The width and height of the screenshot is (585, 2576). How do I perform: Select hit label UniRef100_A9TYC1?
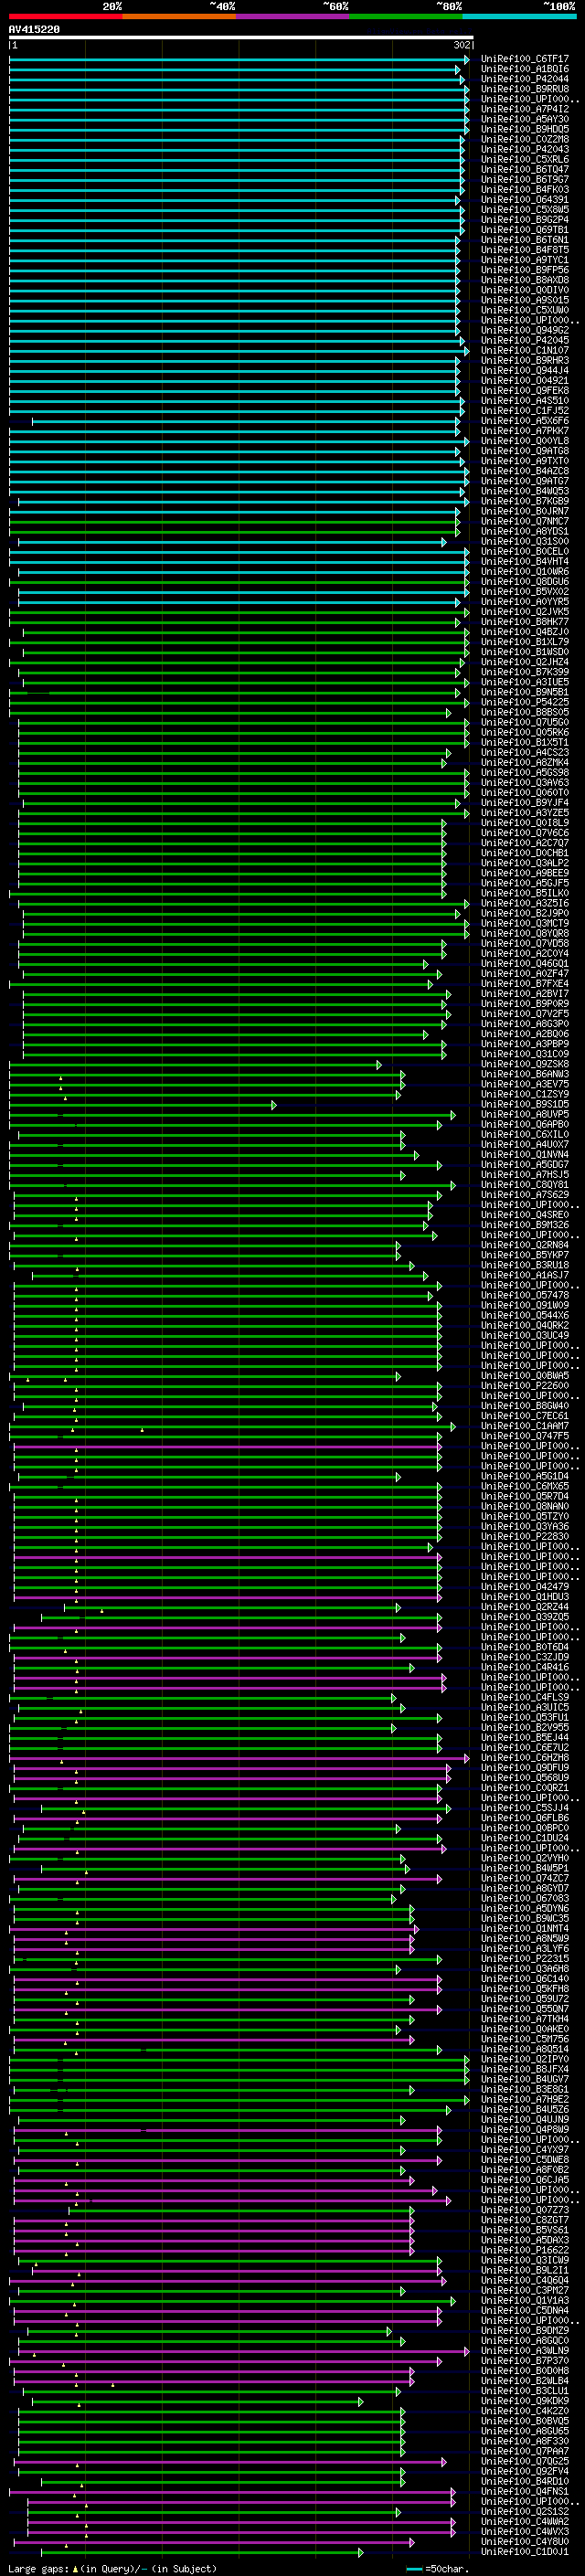point(525,260)
